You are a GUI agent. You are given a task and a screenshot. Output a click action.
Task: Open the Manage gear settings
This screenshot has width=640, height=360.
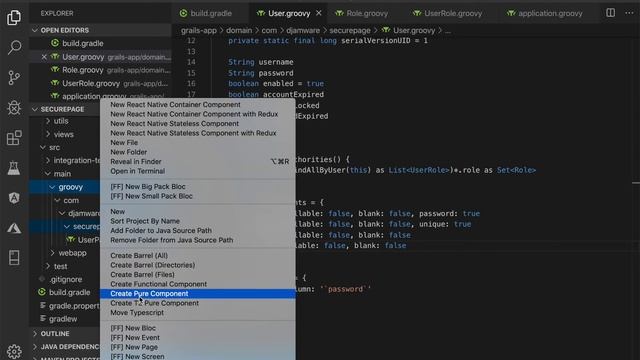pos(14,351)
